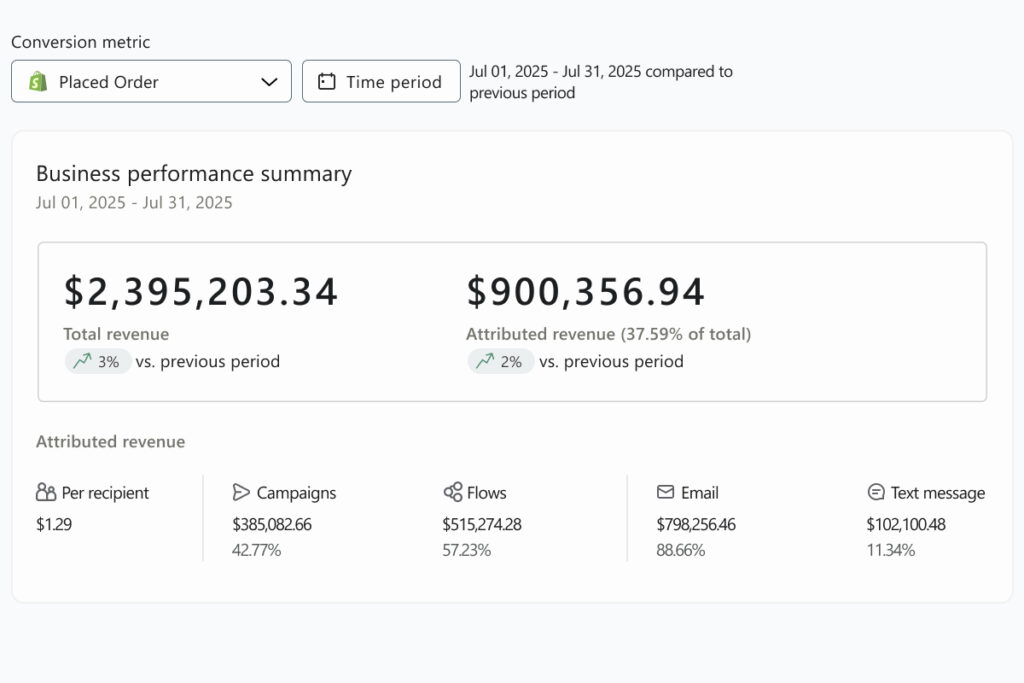Click the 2% attributed revenue change badge
1024x683 pixels.
[x=501, y=361]
